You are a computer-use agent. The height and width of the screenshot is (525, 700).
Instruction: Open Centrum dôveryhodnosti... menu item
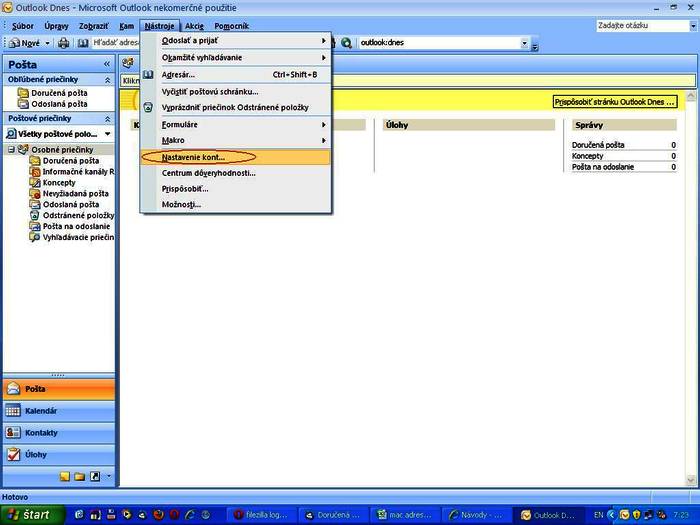tap(236, 173)
